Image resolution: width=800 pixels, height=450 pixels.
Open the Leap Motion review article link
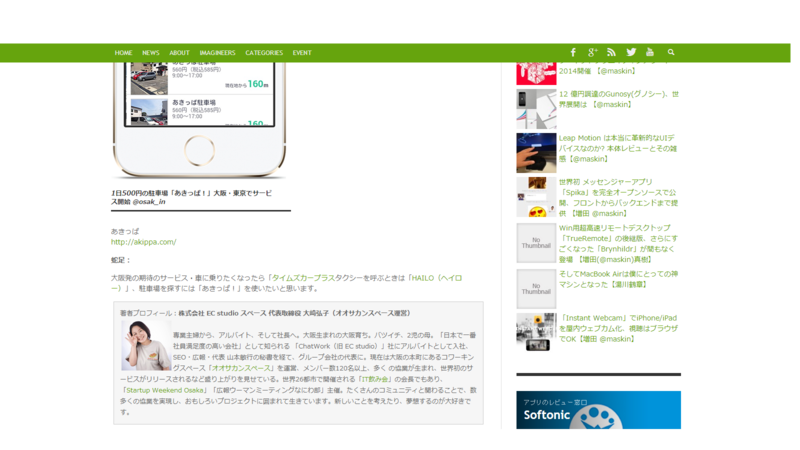pyautogui.click(x=618, y=148)
